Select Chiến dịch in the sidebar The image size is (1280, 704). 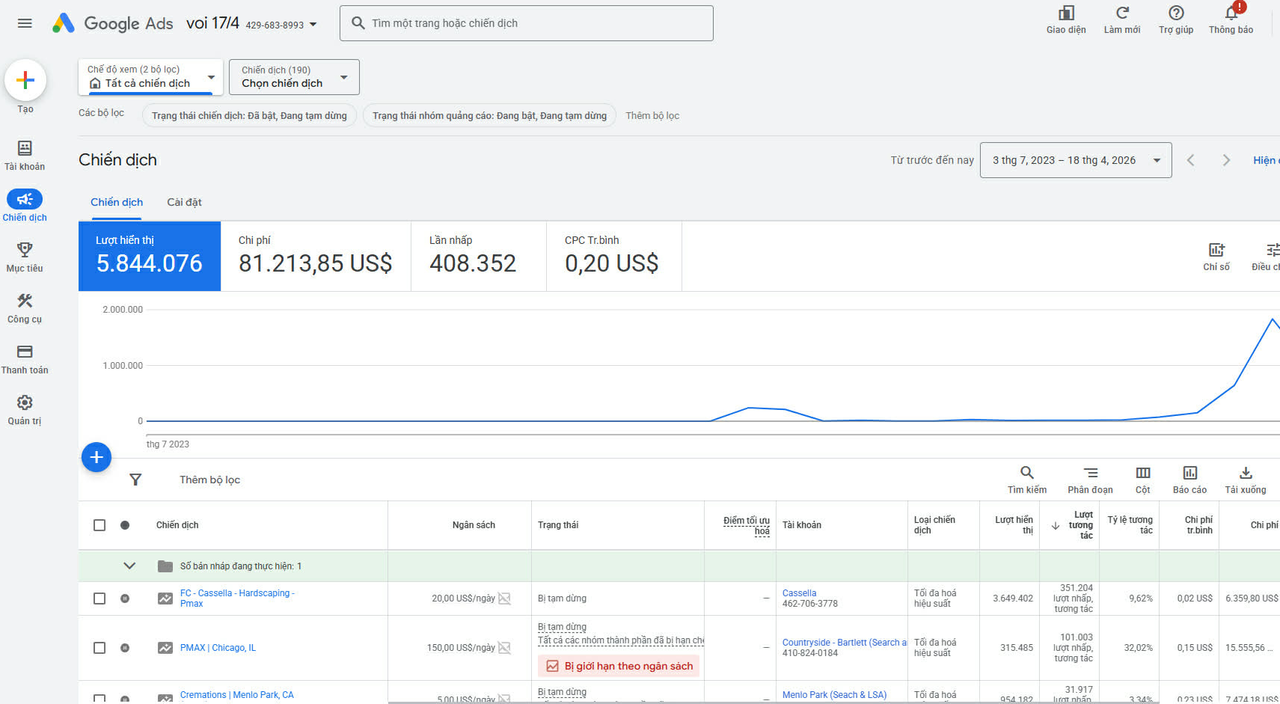pos(25,206)
